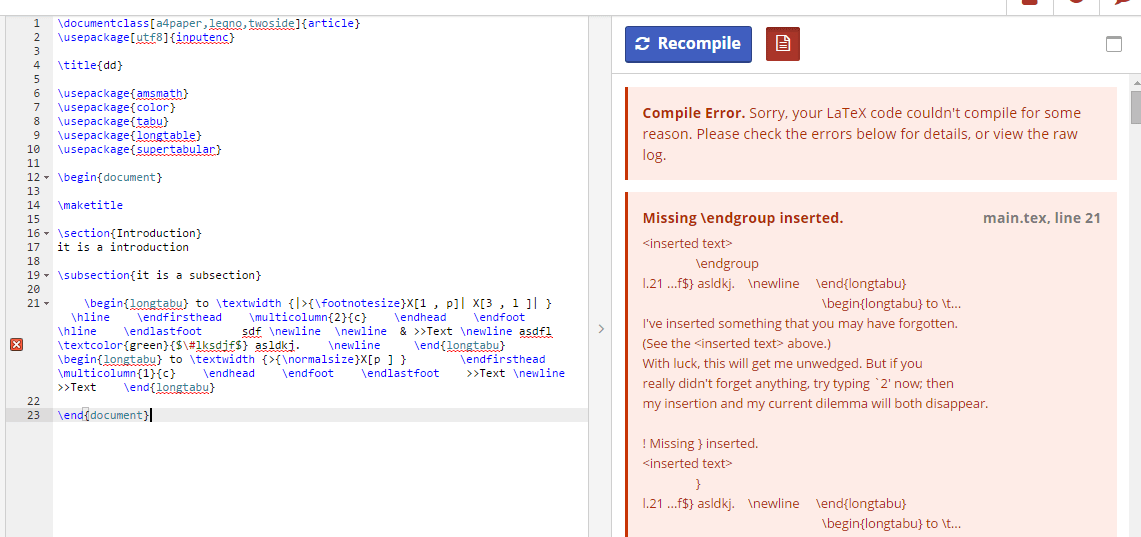Image resolution: width=1141 pixels, height=537 pixels.
Task: Click the first '\endgroup' inserted text in the log
Action: point(727,263)
